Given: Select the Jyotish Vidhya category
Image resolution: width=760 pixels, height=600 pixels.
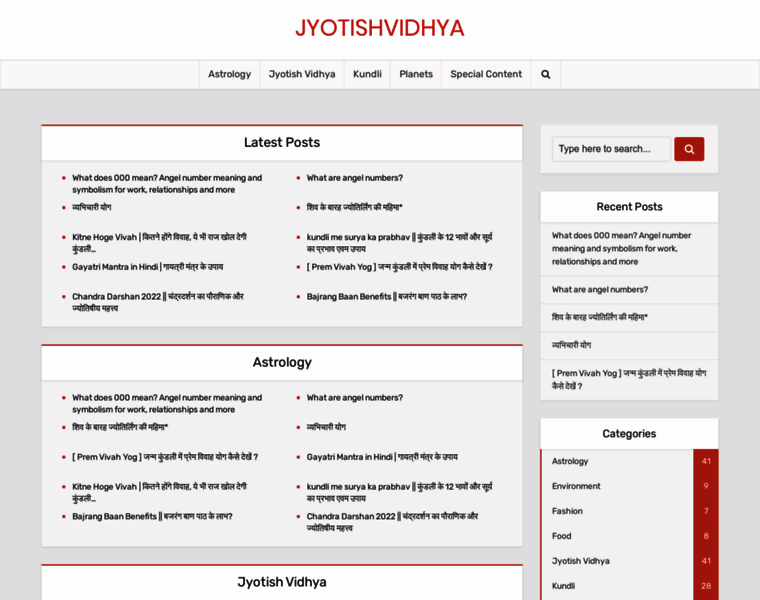Looking at the screenshot, I should pos(581,561).
